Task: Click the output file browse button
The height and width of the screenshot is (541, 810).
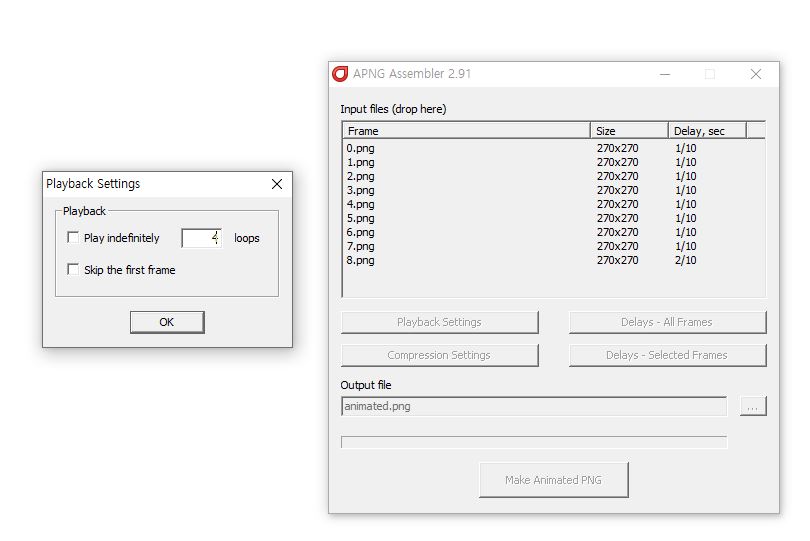Action: click(x=753, y=406)
